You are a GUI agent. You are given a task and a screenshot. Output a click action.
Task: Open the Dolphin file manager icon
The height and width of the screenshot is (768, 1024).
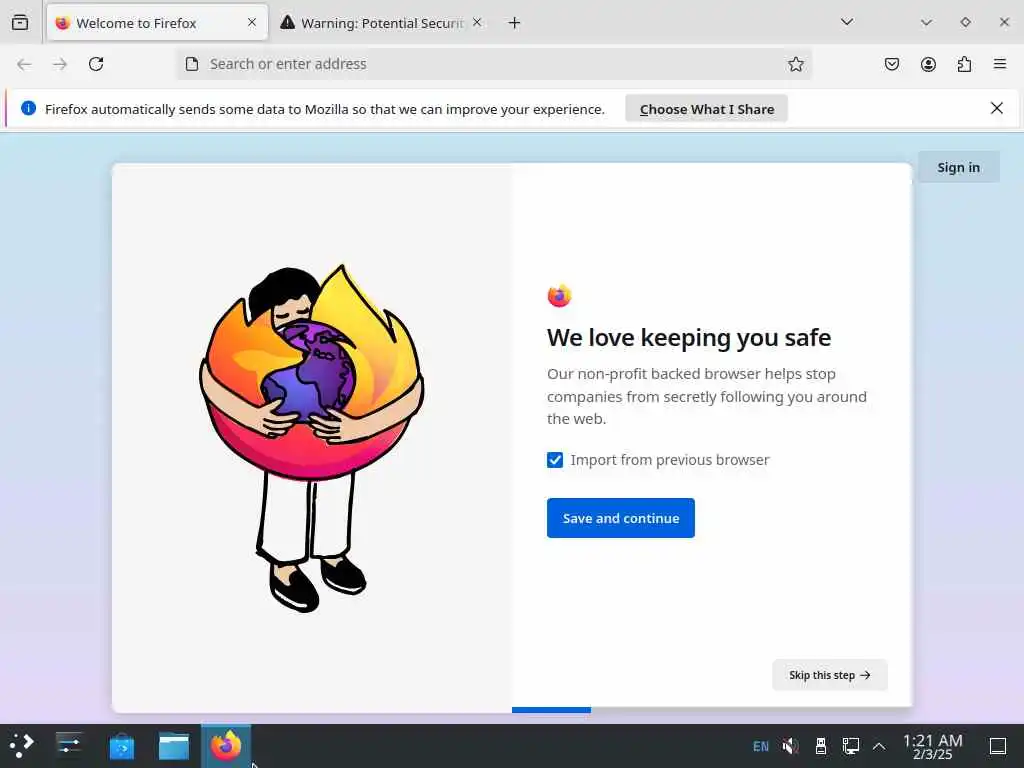[174, 746]
